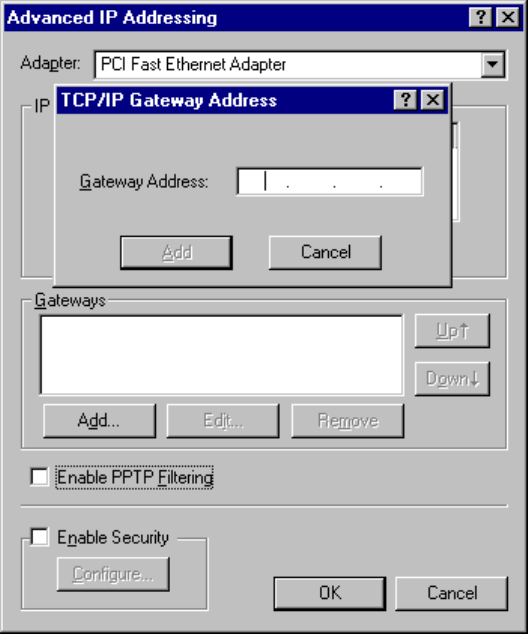Confirm with the OK button
Viewport: 528px width, 634px height.
click(x=330, y=593)
